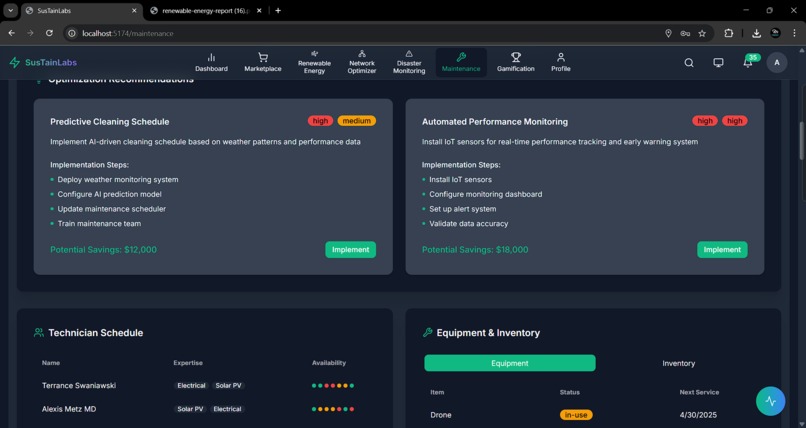
Task: Bookmark this page with star icon
Action: 702,33
